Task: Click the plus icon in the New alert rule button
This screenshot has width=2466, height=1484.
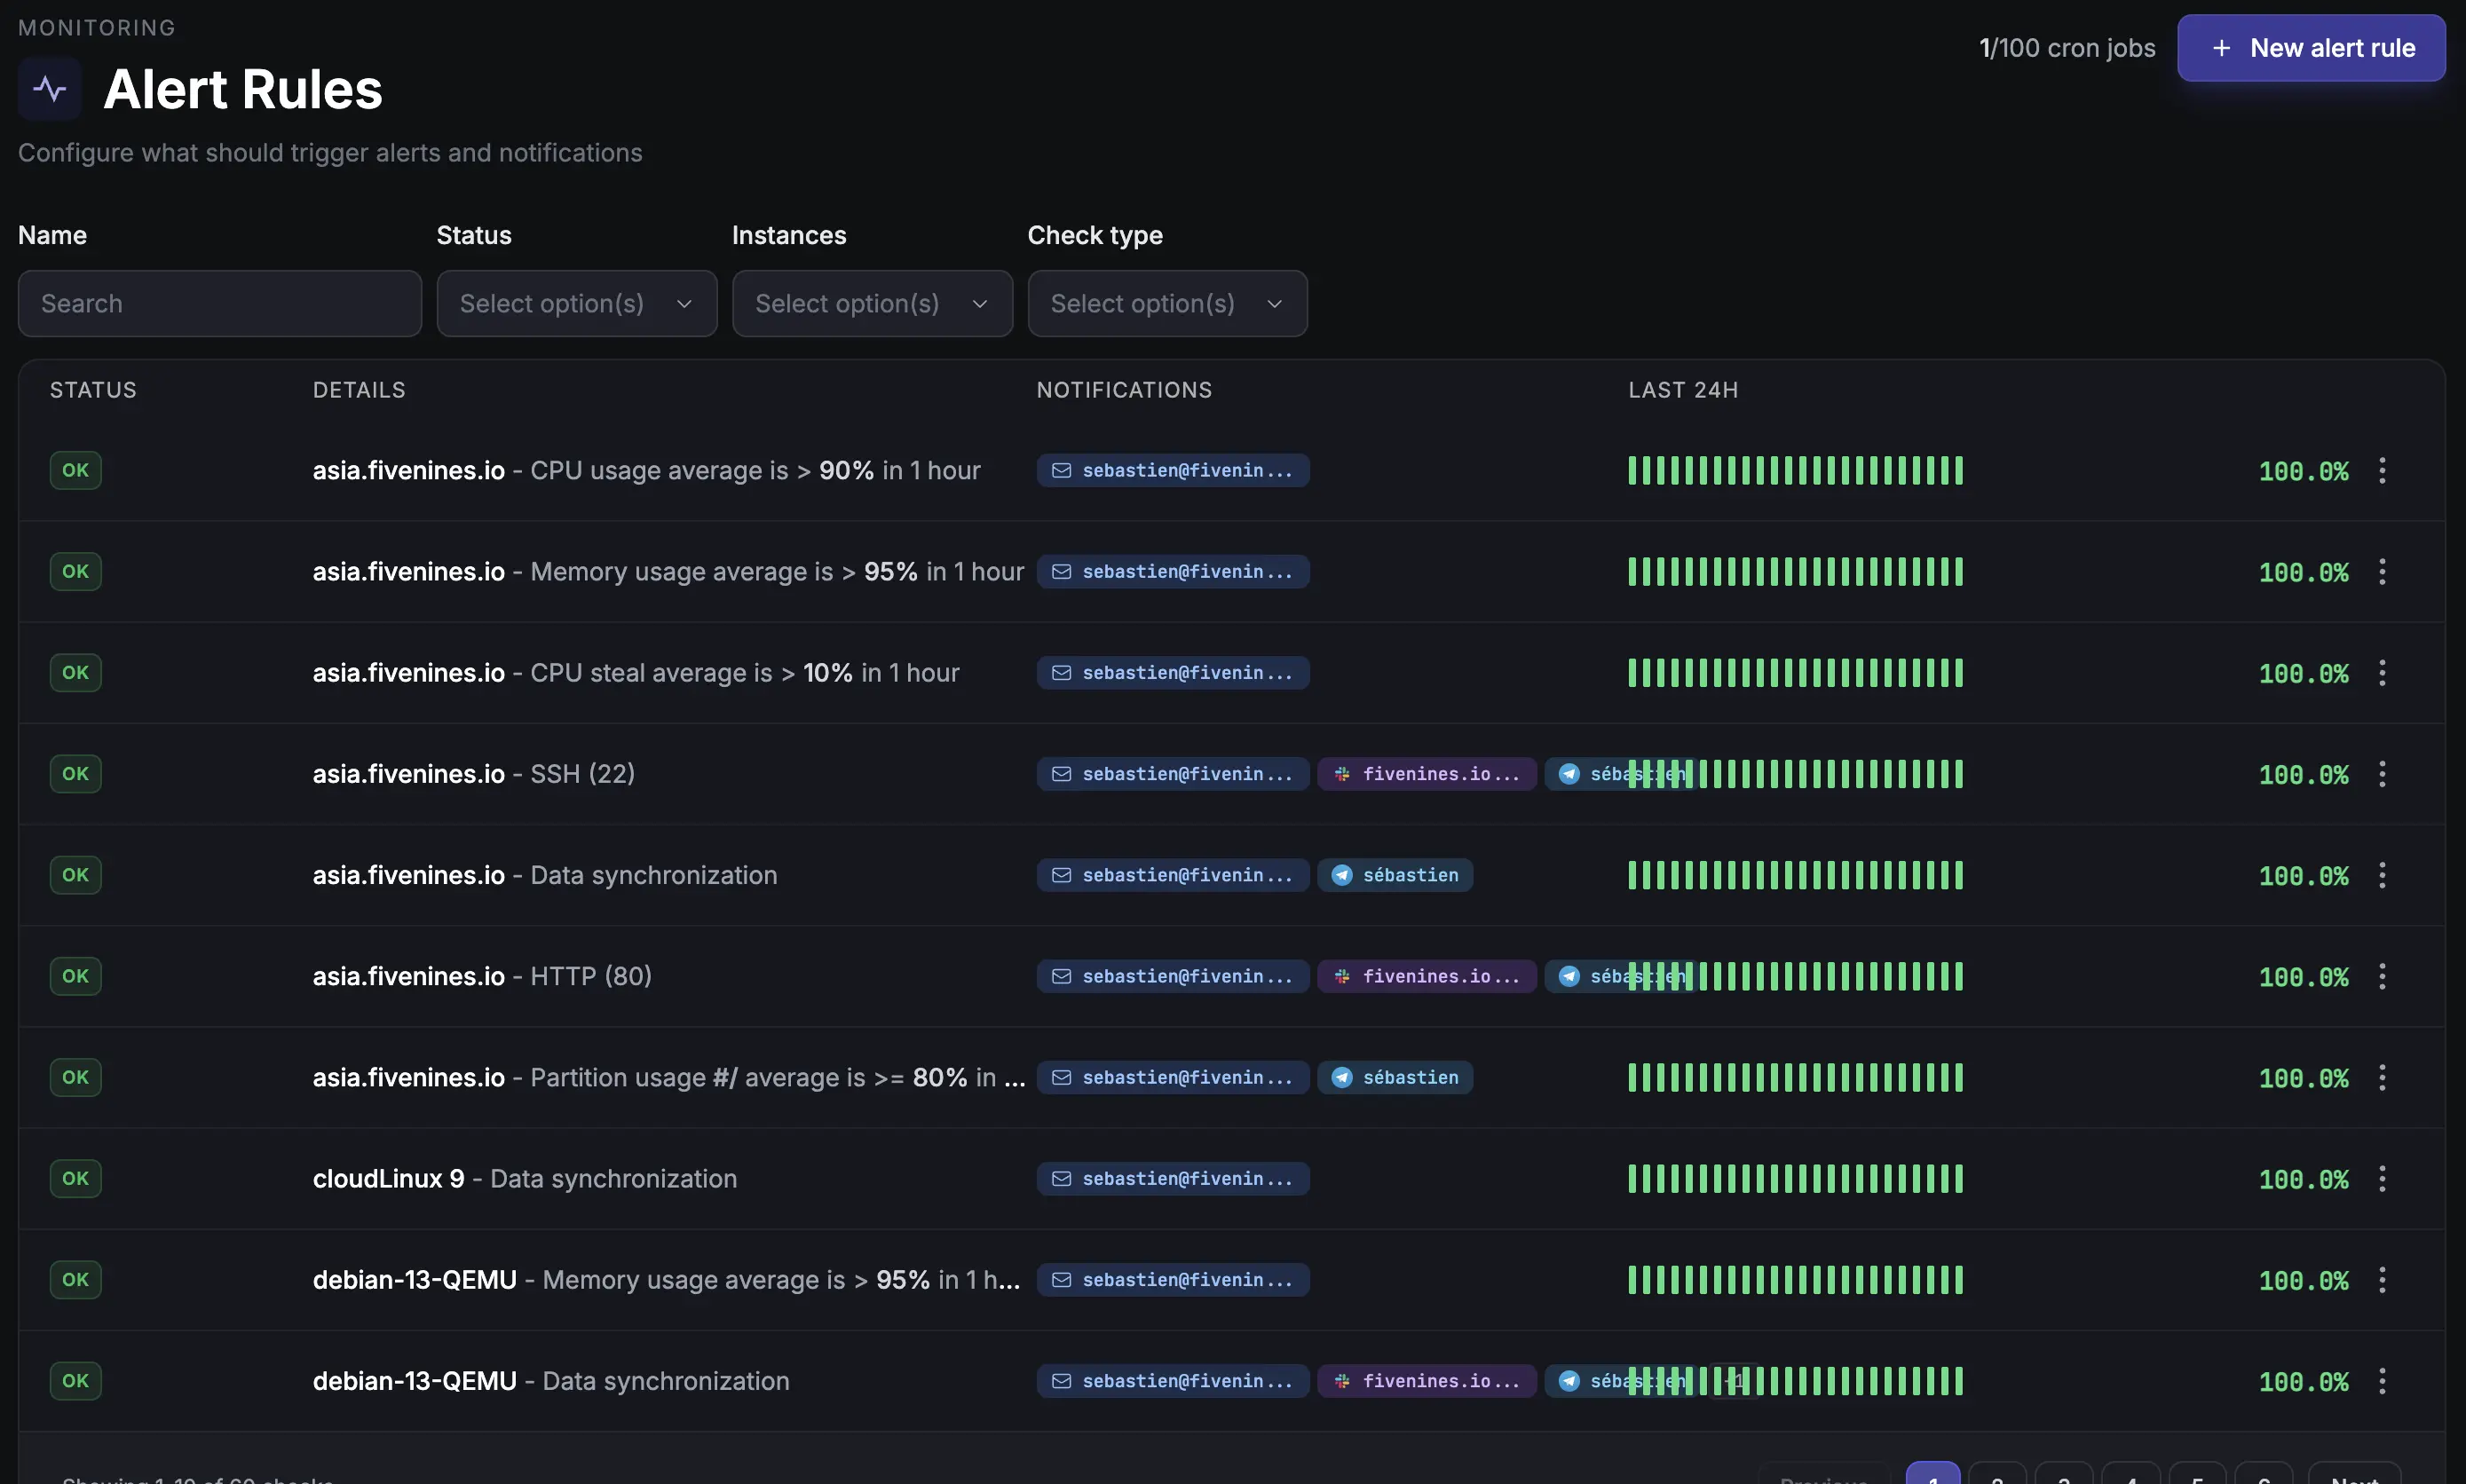Action: (x=2222, y=47)
